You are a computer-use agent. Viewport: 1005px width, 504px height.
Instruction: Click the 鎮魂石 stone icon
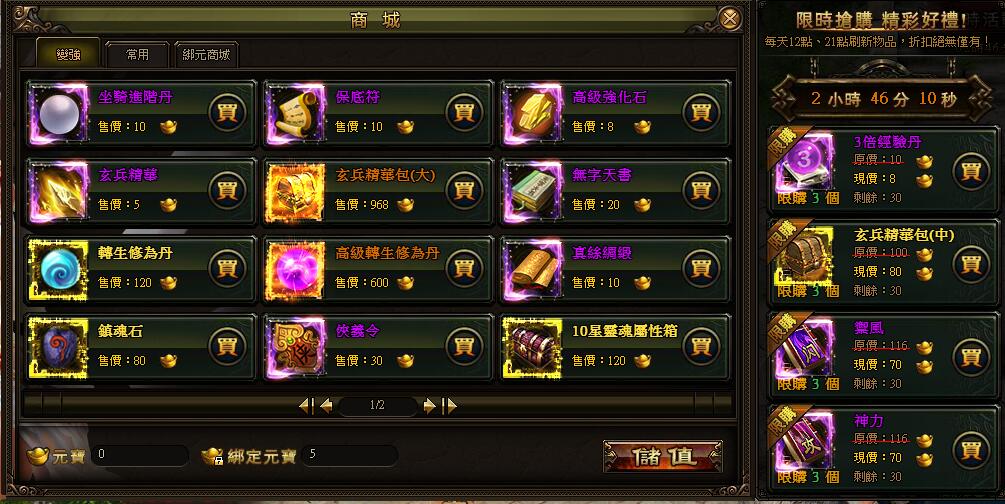click(x=59, y=348)
